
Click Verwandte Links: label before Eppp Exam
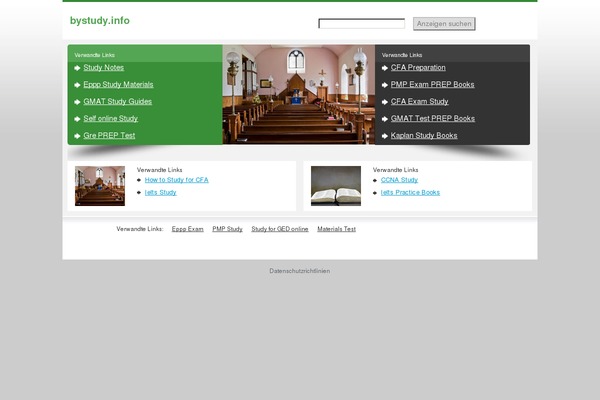[140, 229]
